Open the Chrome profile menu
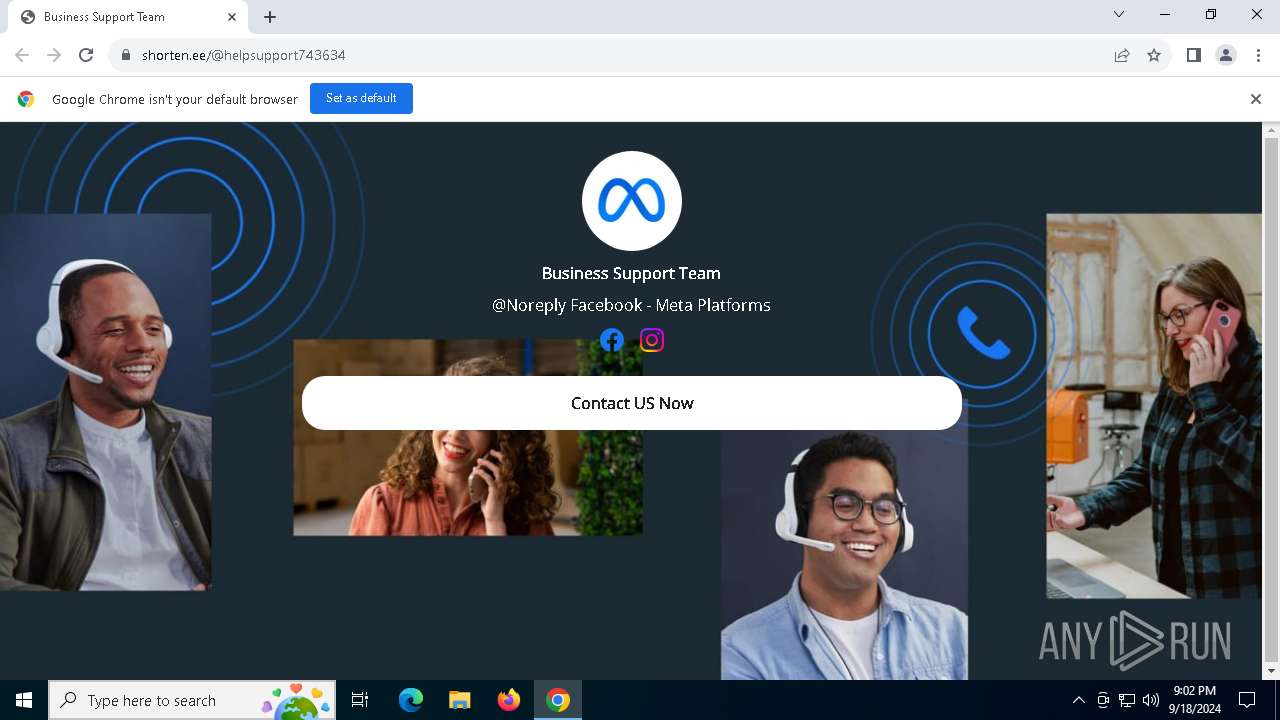 [x=1226, y=55]
